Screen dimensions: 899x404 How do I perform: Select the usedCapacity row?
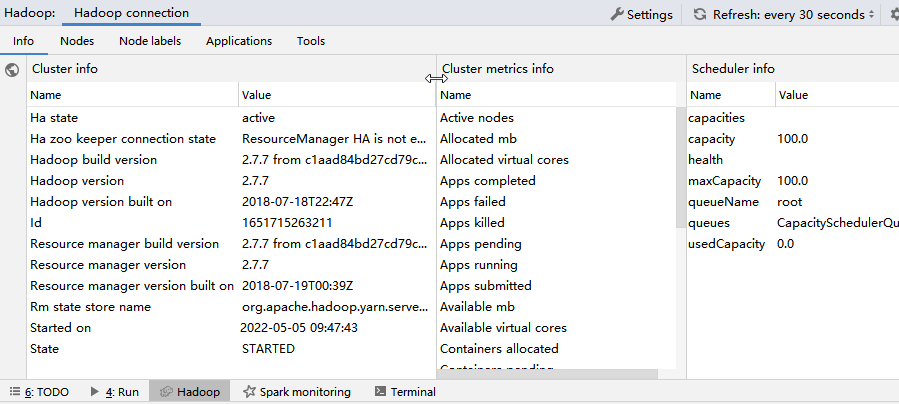[793, 244]
